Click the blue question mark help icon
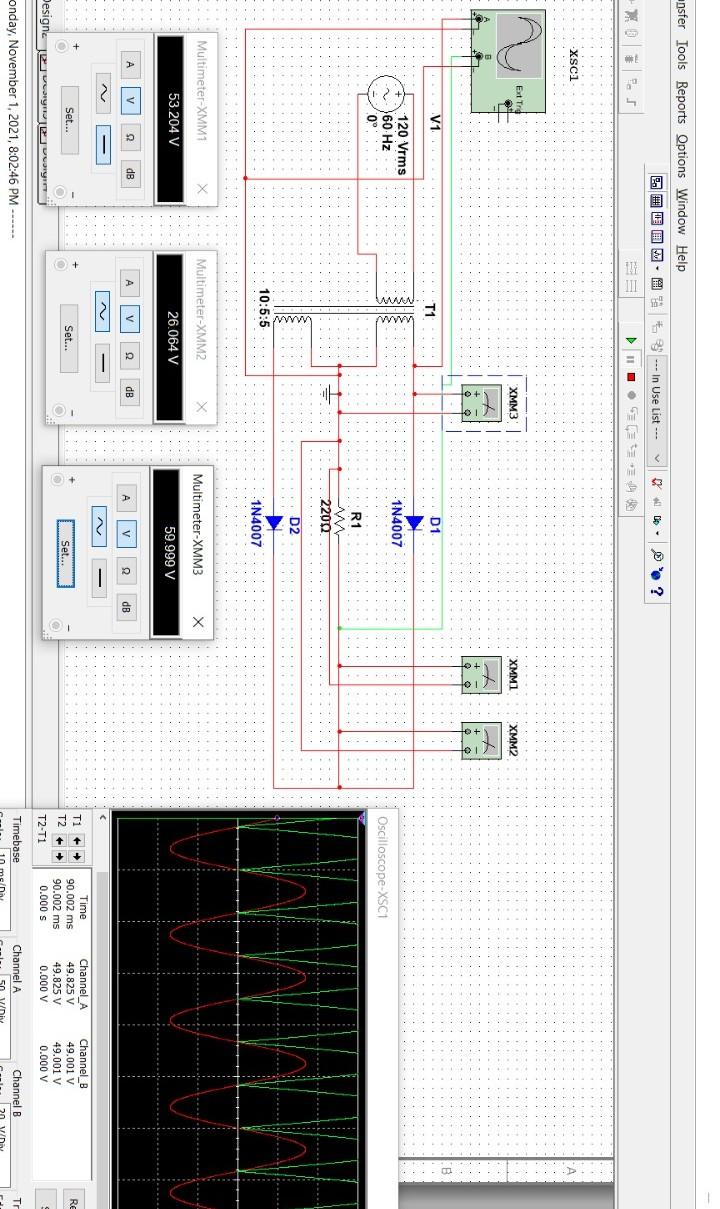 [x=656, y=591]
